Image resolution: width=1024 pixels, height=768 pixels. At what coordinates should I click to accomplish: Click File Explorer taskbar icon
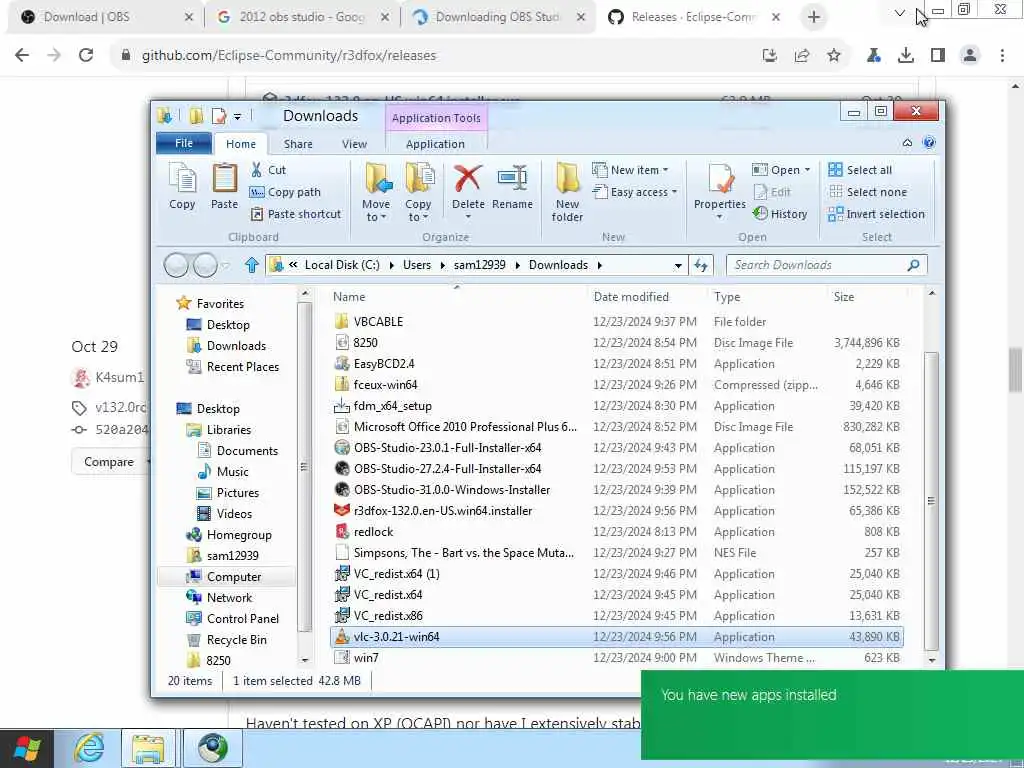(149, 748)
